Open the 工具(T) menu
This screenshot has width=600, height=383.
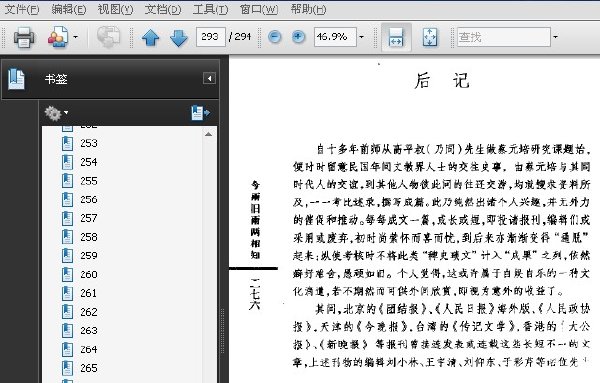(210, 9)
